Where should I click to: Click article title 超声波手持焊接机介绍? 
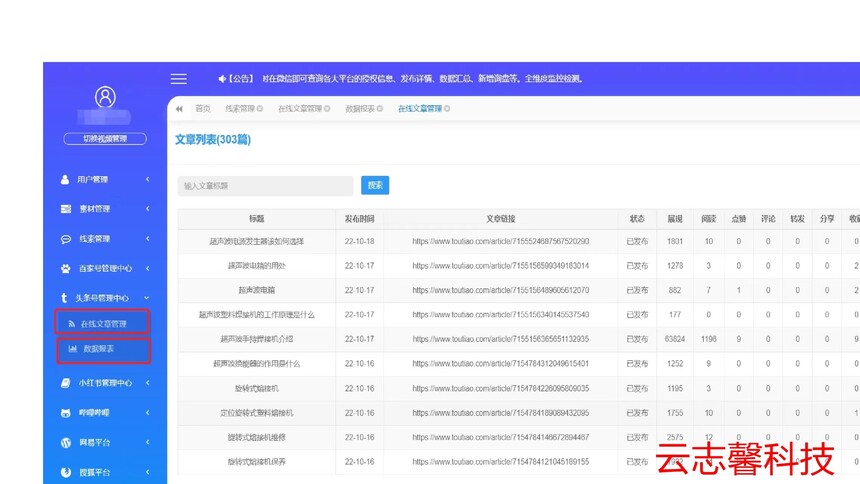point(257,339)
